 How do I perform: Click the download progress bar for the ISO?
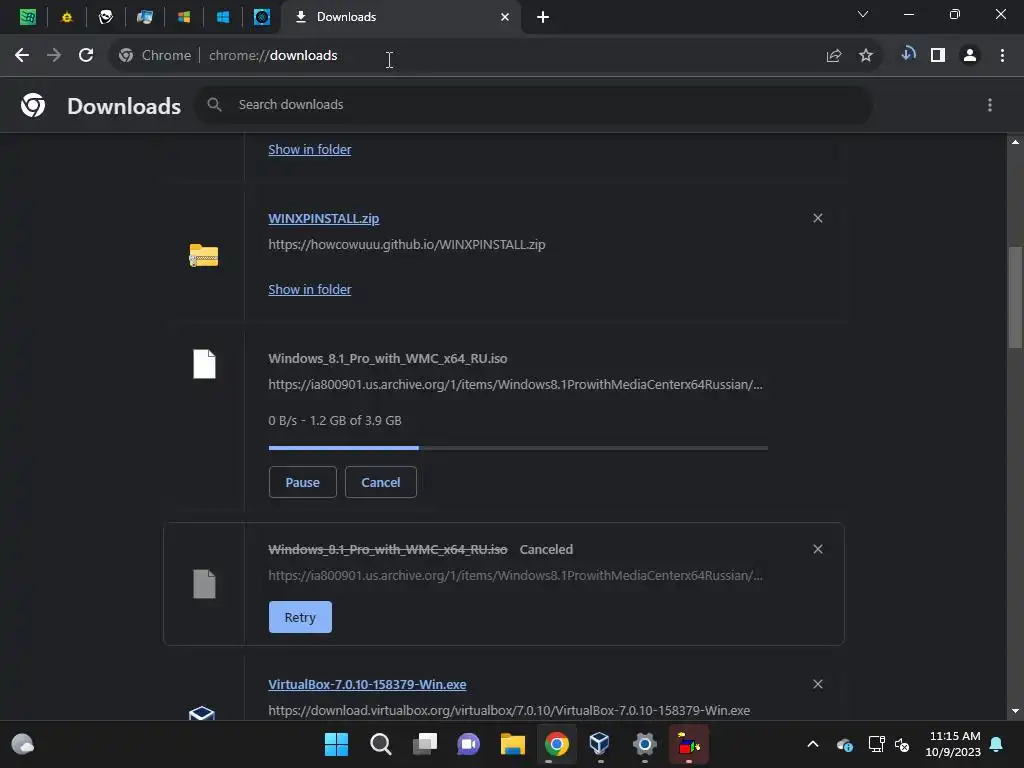point(518,448)
